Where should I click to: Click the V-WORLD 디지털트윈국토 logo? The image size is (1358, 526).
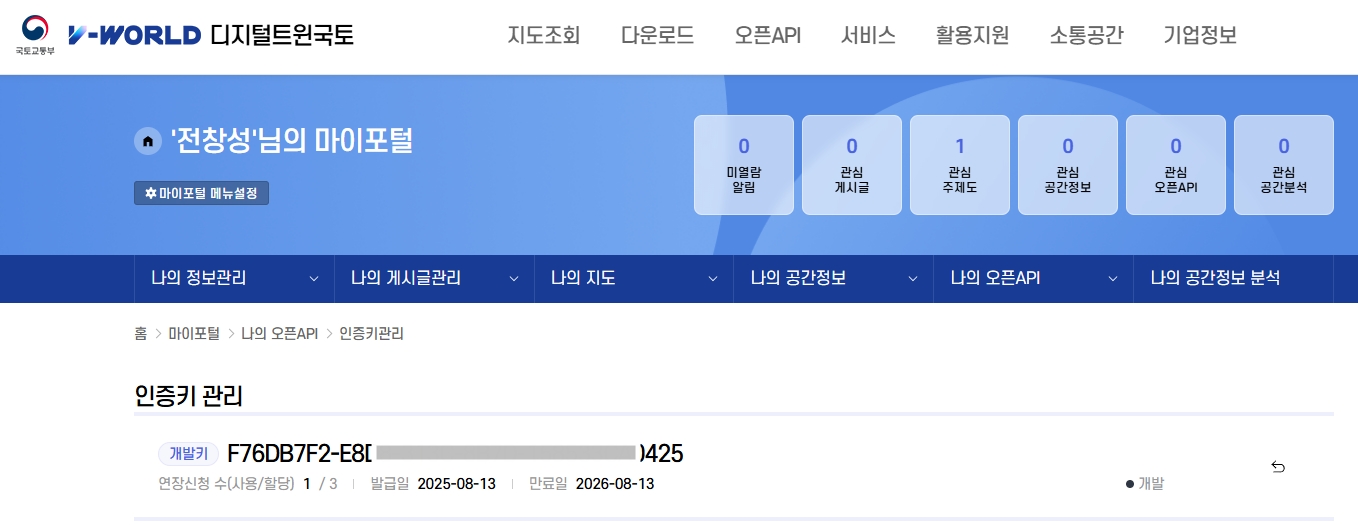coord(211,36)
